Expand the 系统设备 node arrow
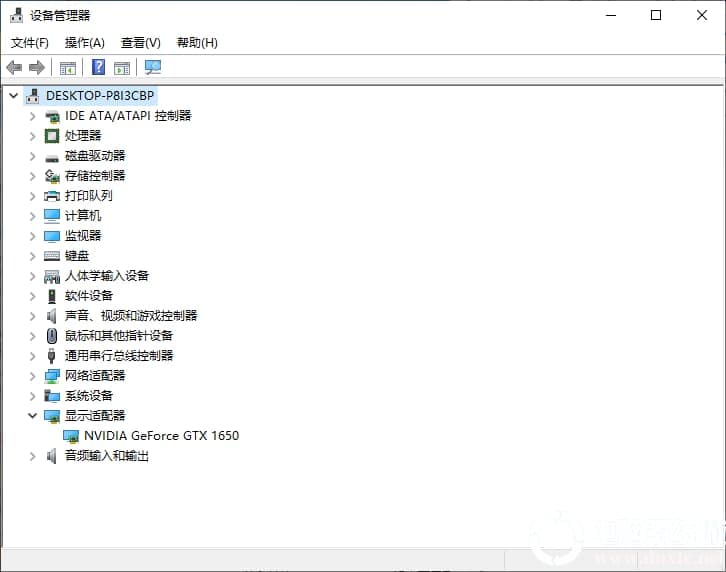Image resolution: width=726 pixels, height=572 pixels. point(32,396)
